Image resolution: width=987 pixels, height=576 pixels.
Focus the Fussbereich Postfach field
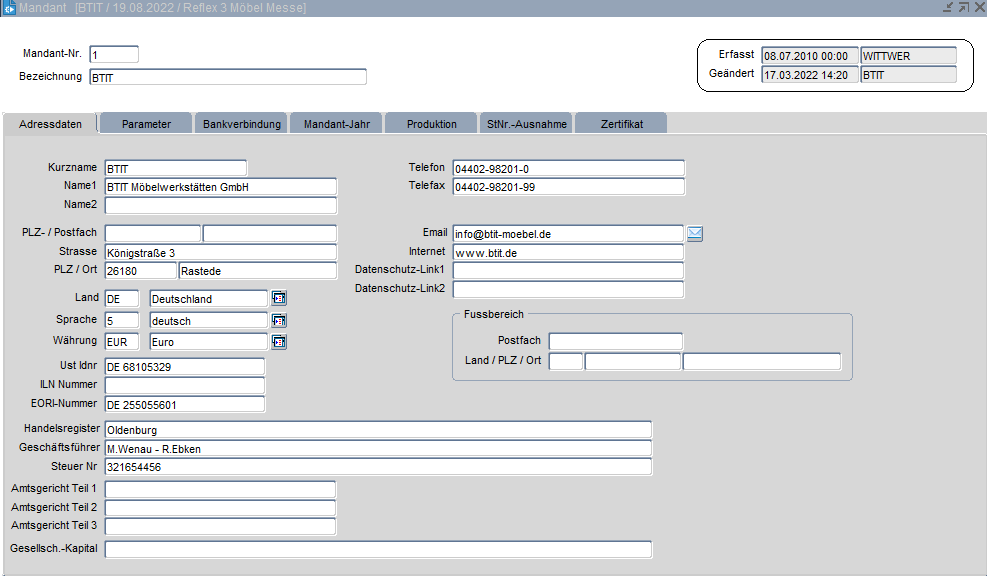616,342
